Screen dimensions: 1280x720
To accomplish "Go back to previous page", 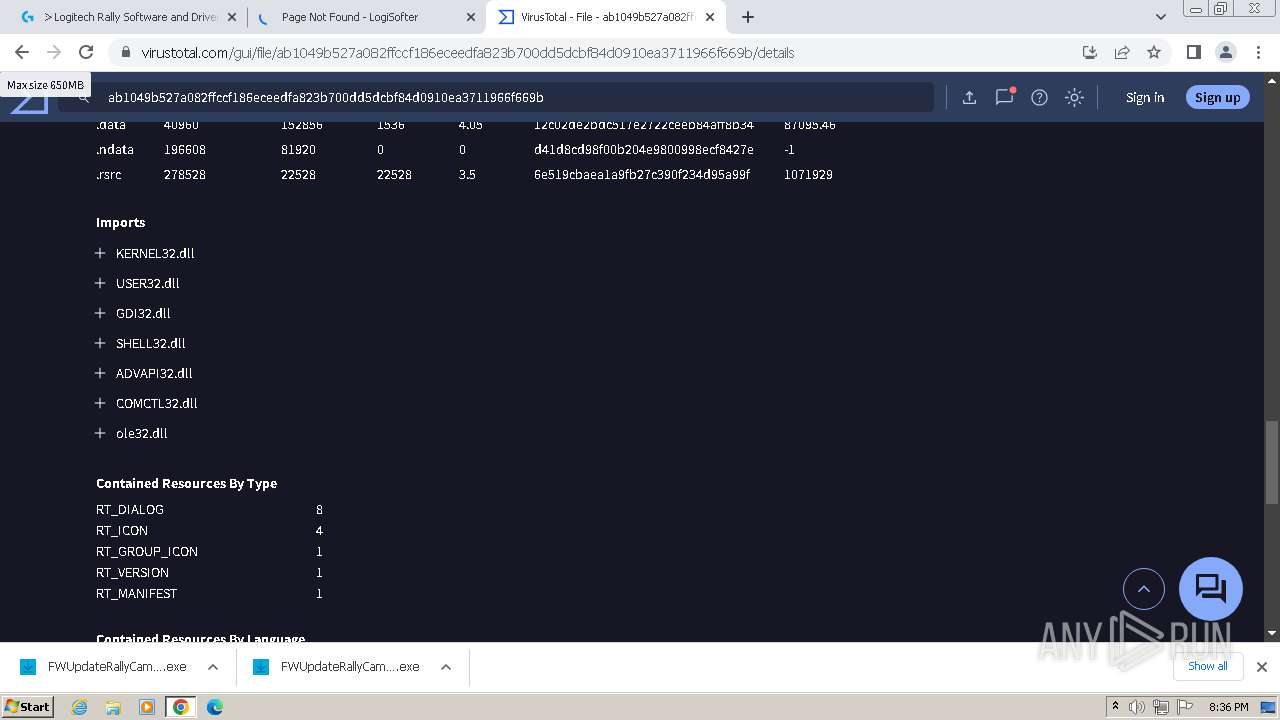I will coord(22,52).
